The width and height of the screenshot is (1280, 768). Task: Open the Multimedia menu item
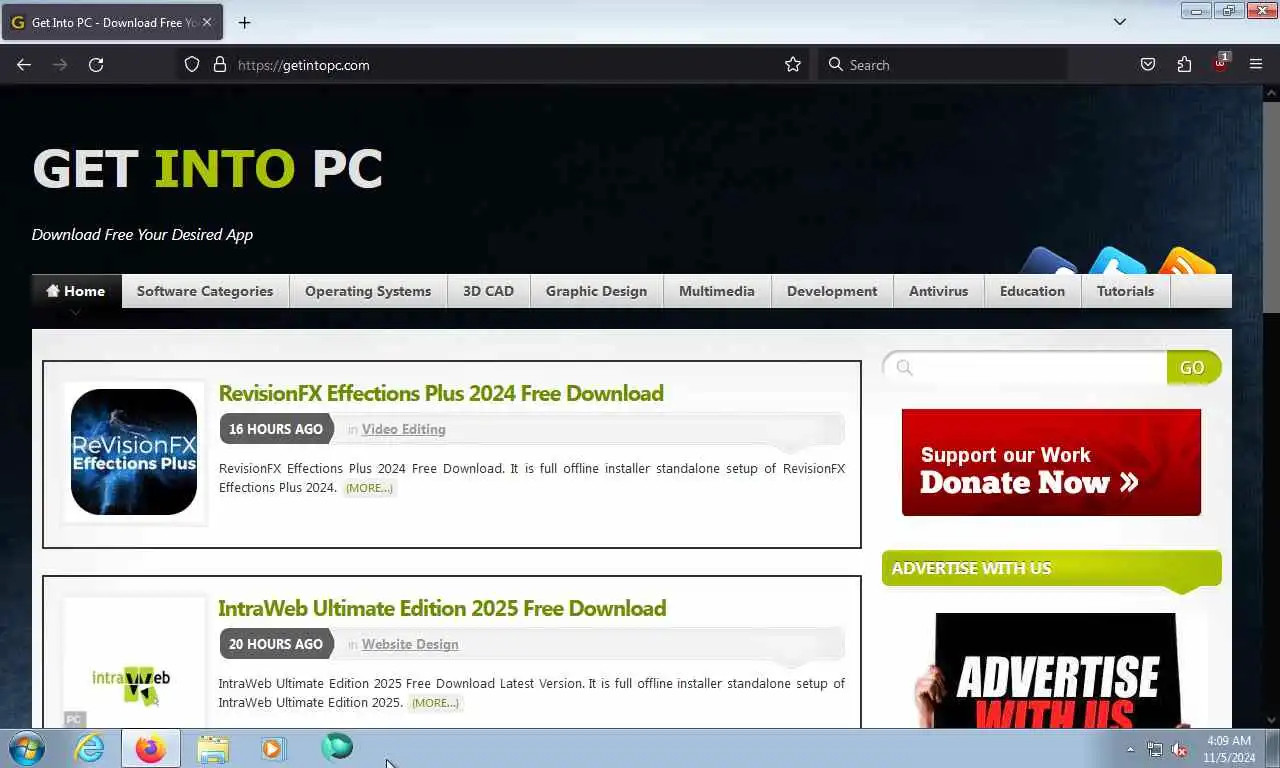pos(717,291)
